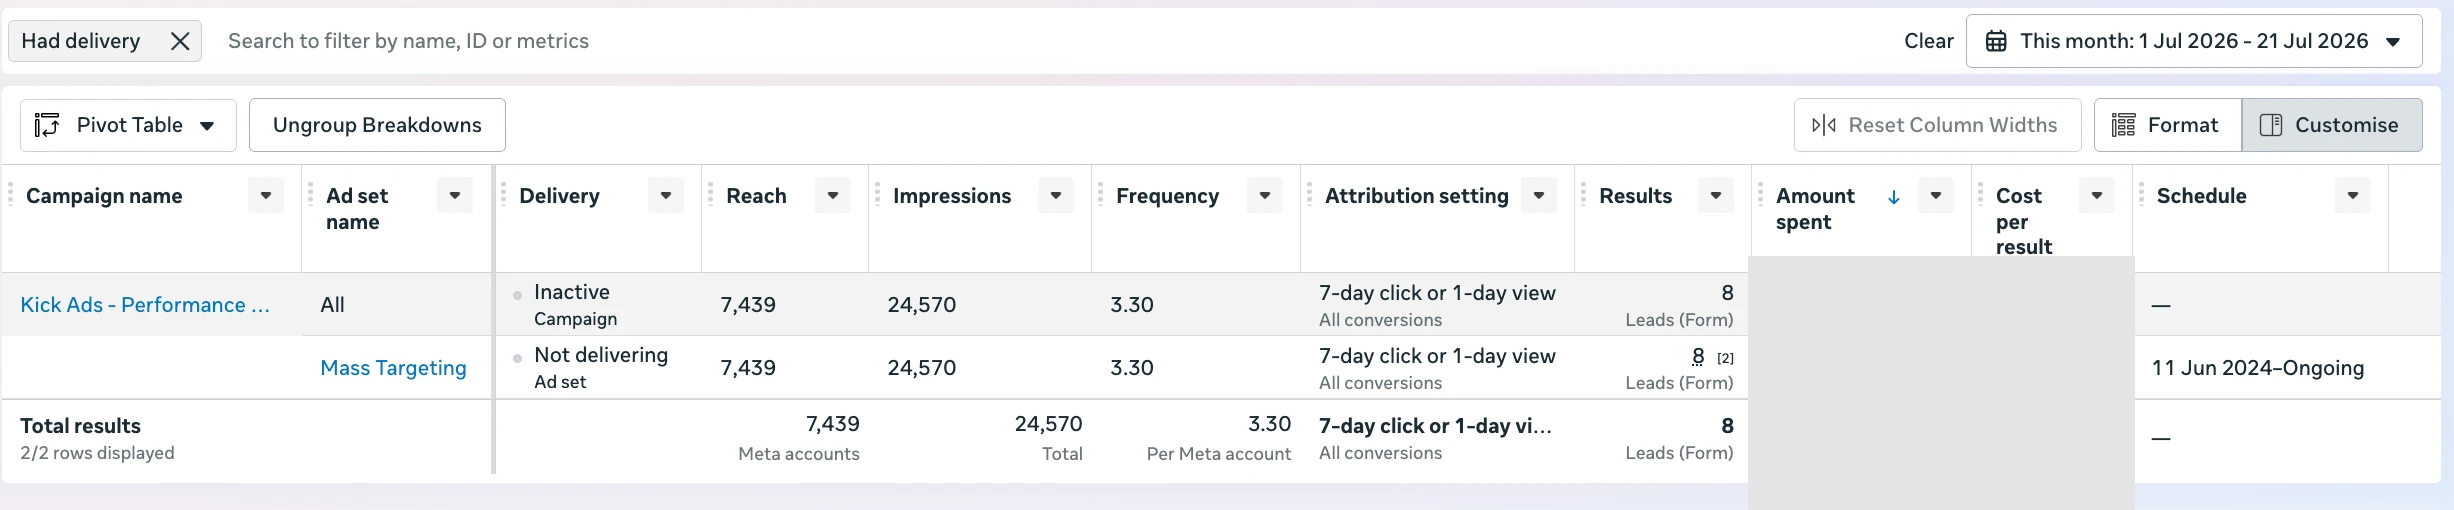Image resolution: width=2454 pixels, height=510 pixels.
Task: Click the Customise panel icon
Action: [2271, 125]
